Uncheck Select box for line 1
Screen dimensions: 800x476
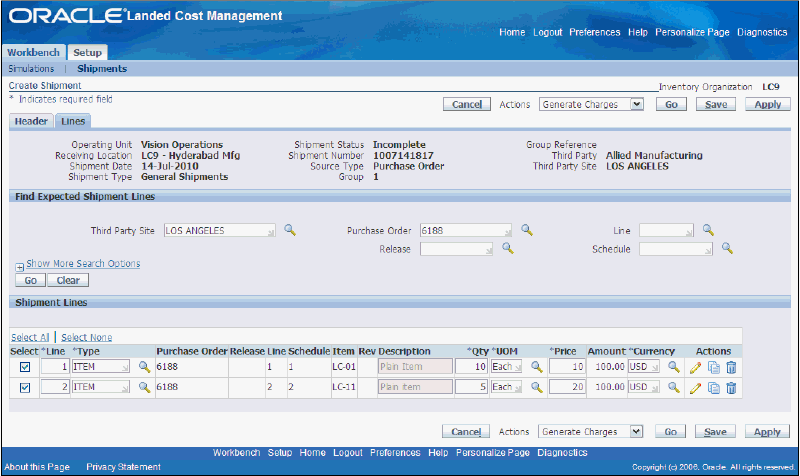[24, 367]
